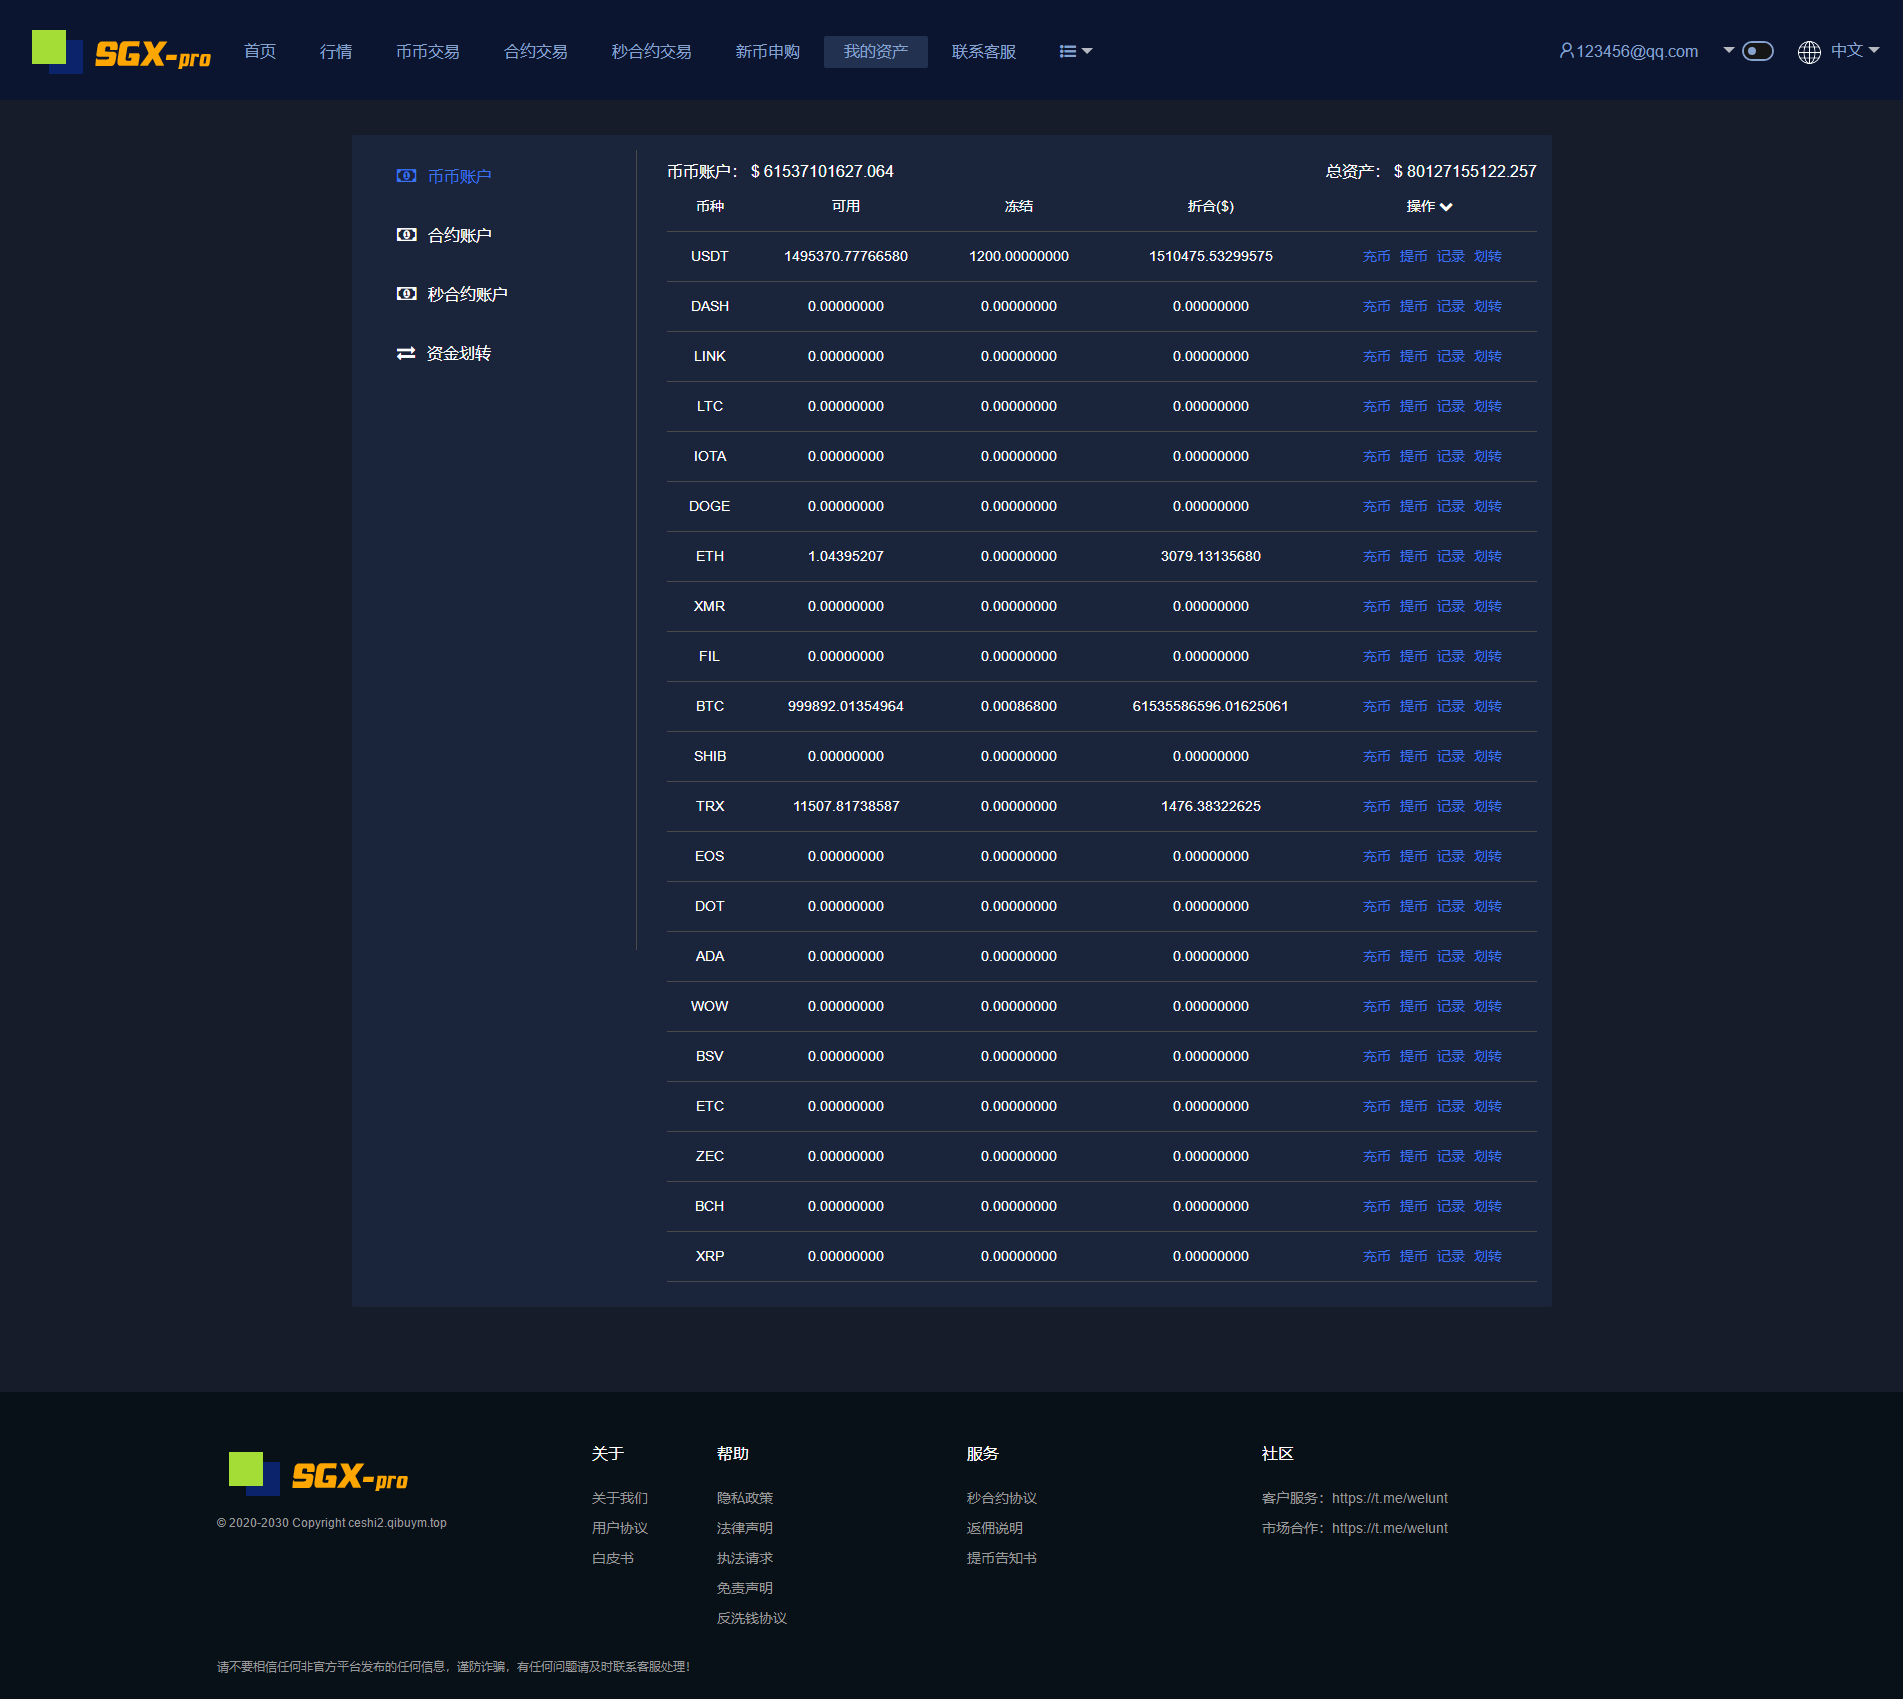Click the globe language icon

coord(1808,52)
